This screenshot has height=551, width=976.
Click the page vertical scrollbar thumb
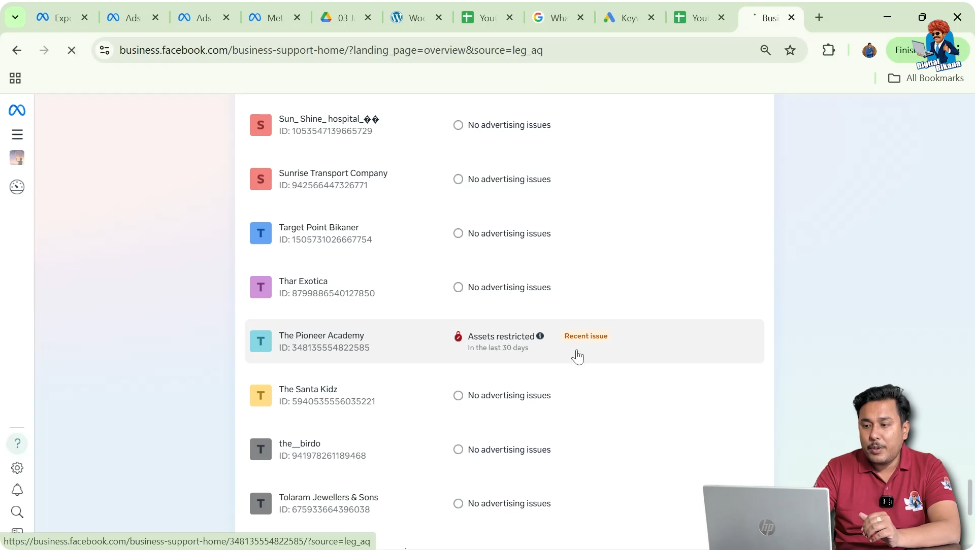coord(969,497)
